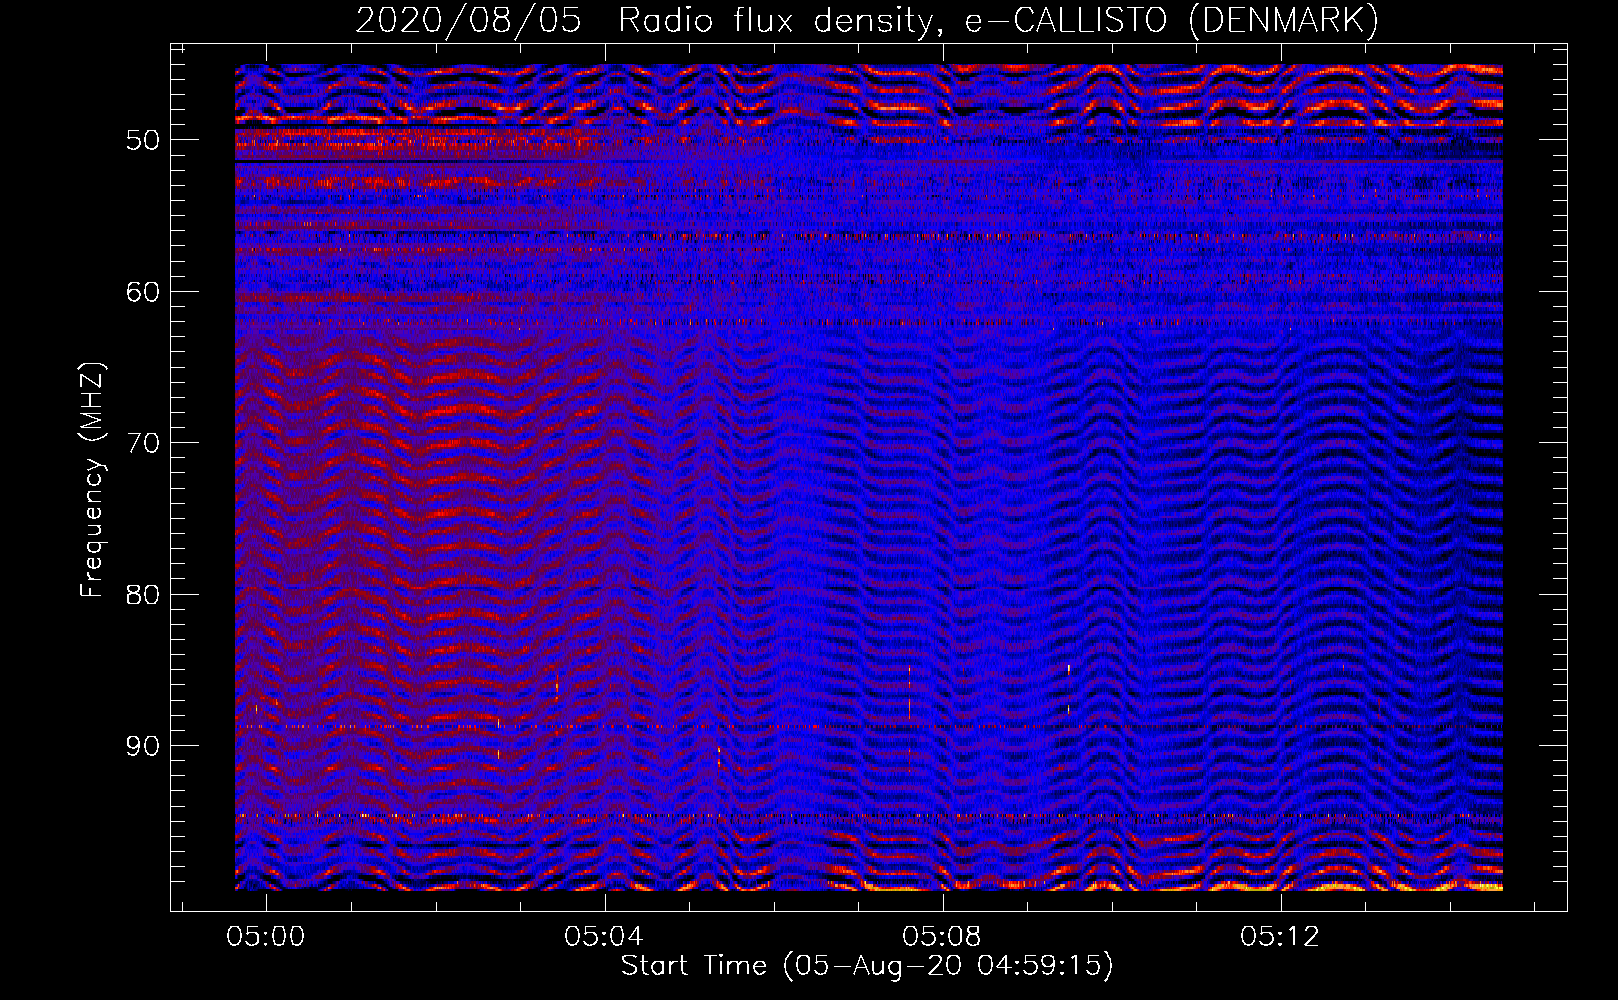Click the 60 frequency tick label
The image size is (1618, 1000).
[x=142, y=291]
